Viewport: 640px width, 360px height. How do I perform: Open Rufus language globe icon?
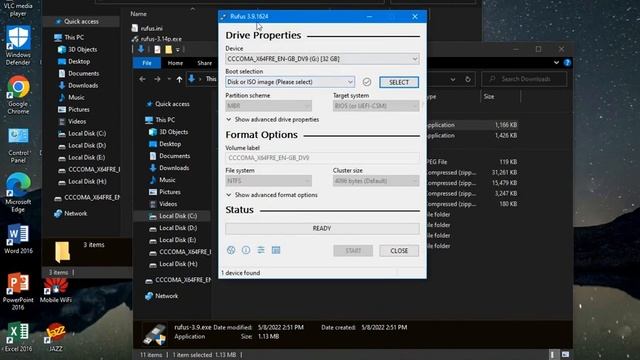(231, 250)
